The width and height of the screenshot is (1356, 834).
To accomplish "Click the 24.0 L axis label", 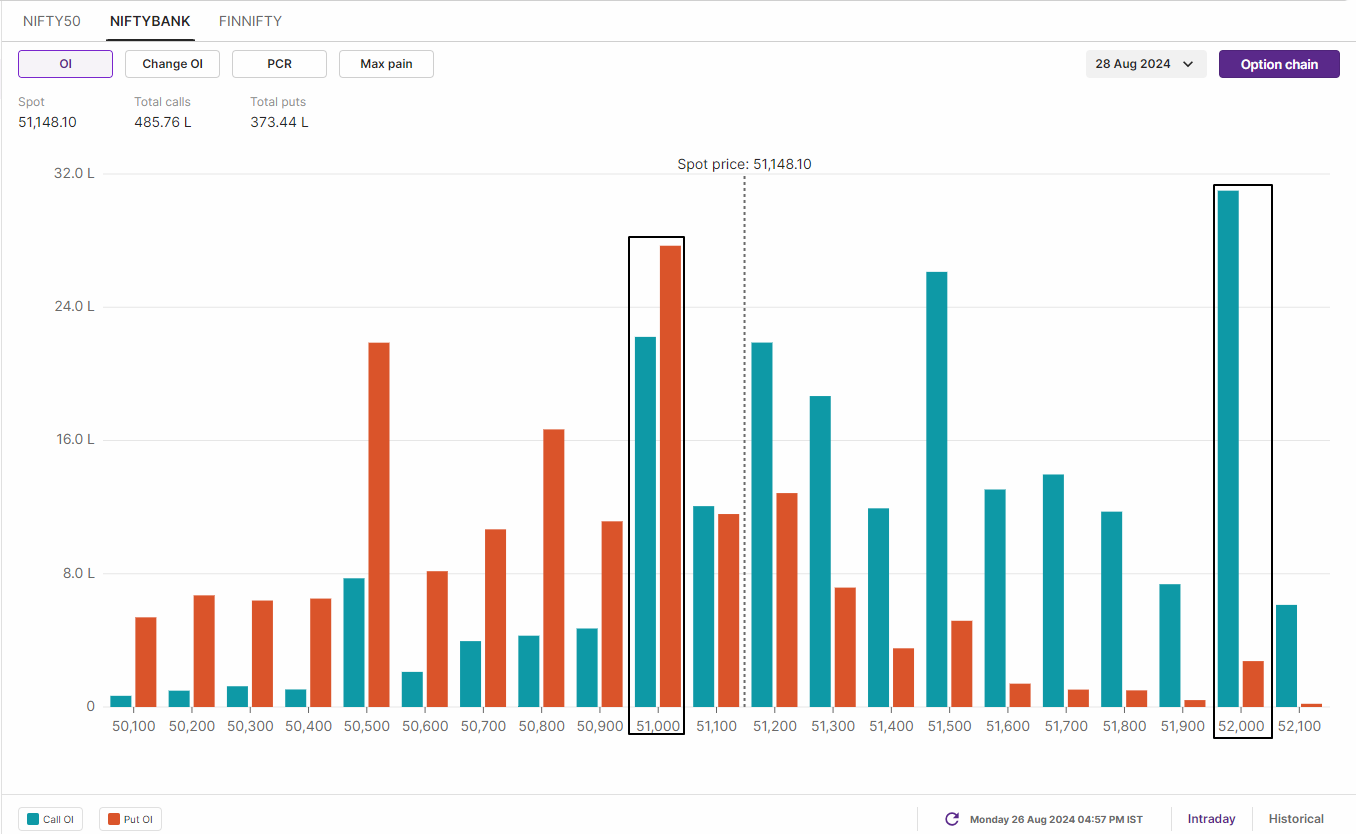I will click(75, 307).
